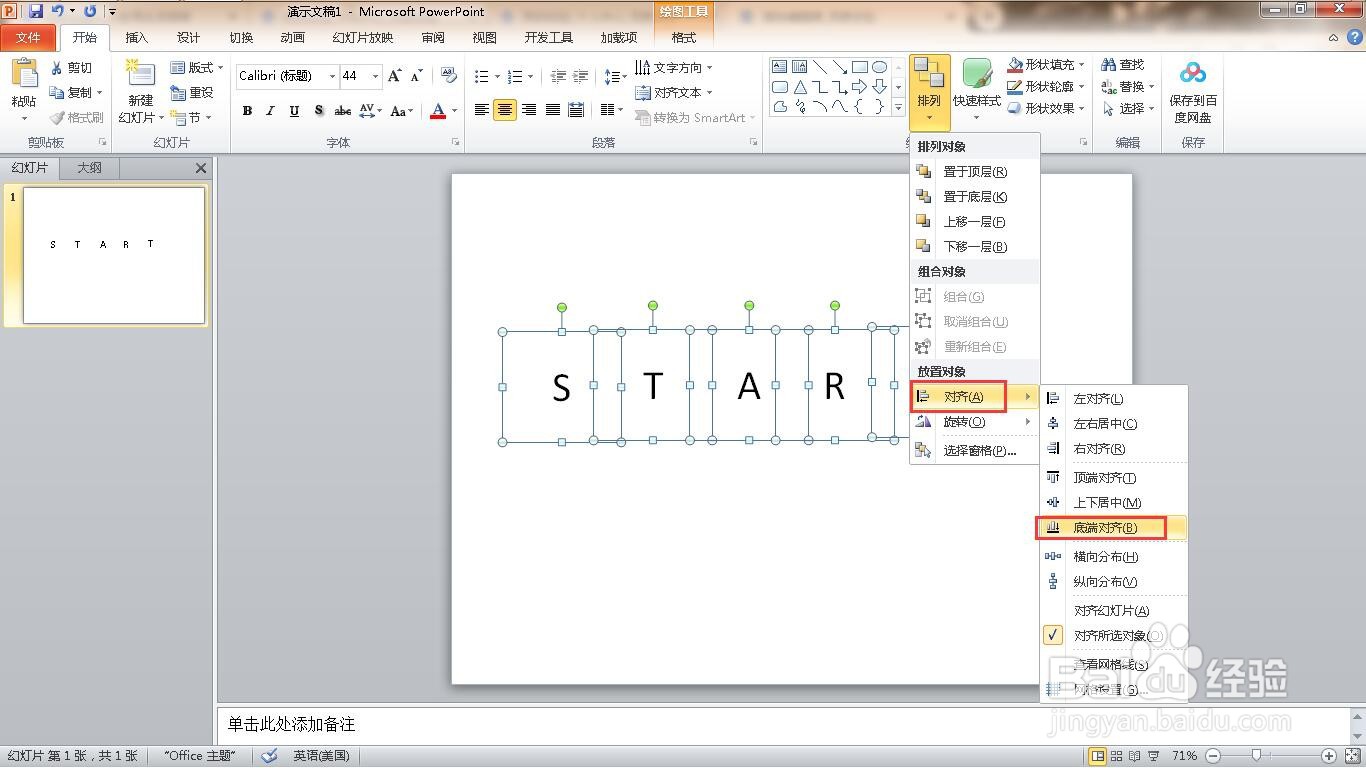
Task: Expand the font name combo box
Action: 332,76
